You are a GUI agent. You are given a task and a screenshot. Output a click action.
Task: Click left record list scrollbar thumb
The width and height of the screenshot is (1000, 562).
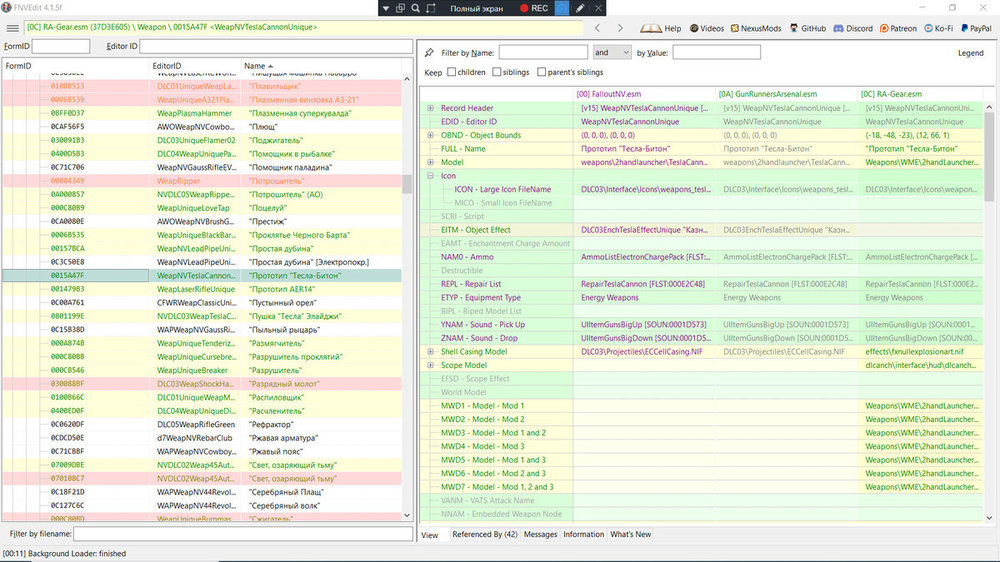(x=407, y=184)
